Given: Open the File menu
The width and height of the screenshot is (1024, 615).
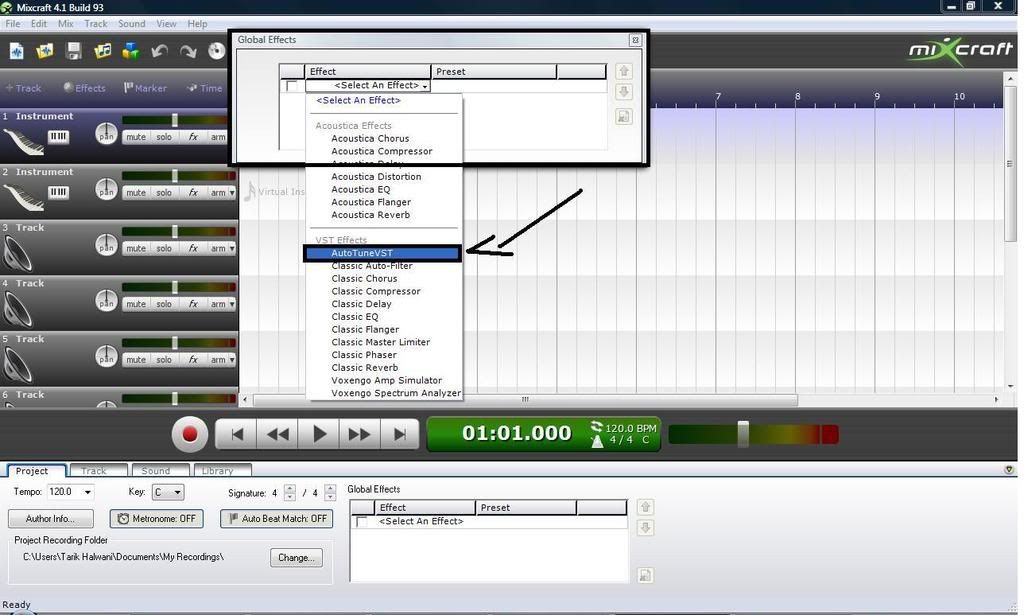Looking at the screenshot, I should [x=12, y=24].
